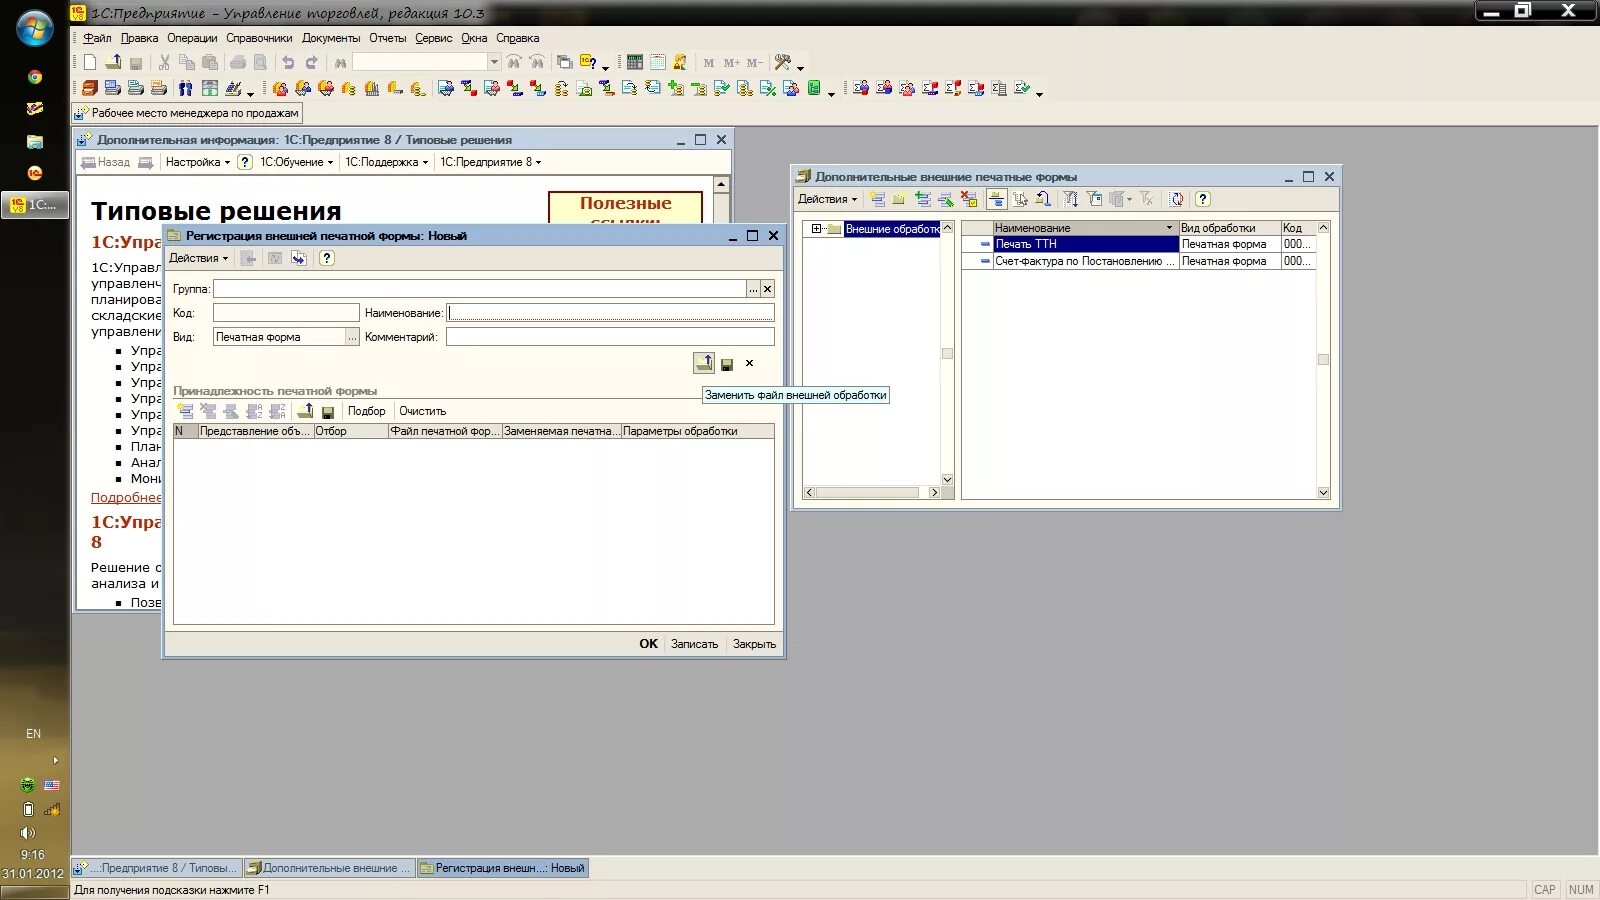Click the help icon in Регистрация form toolbar

[326, 258]
